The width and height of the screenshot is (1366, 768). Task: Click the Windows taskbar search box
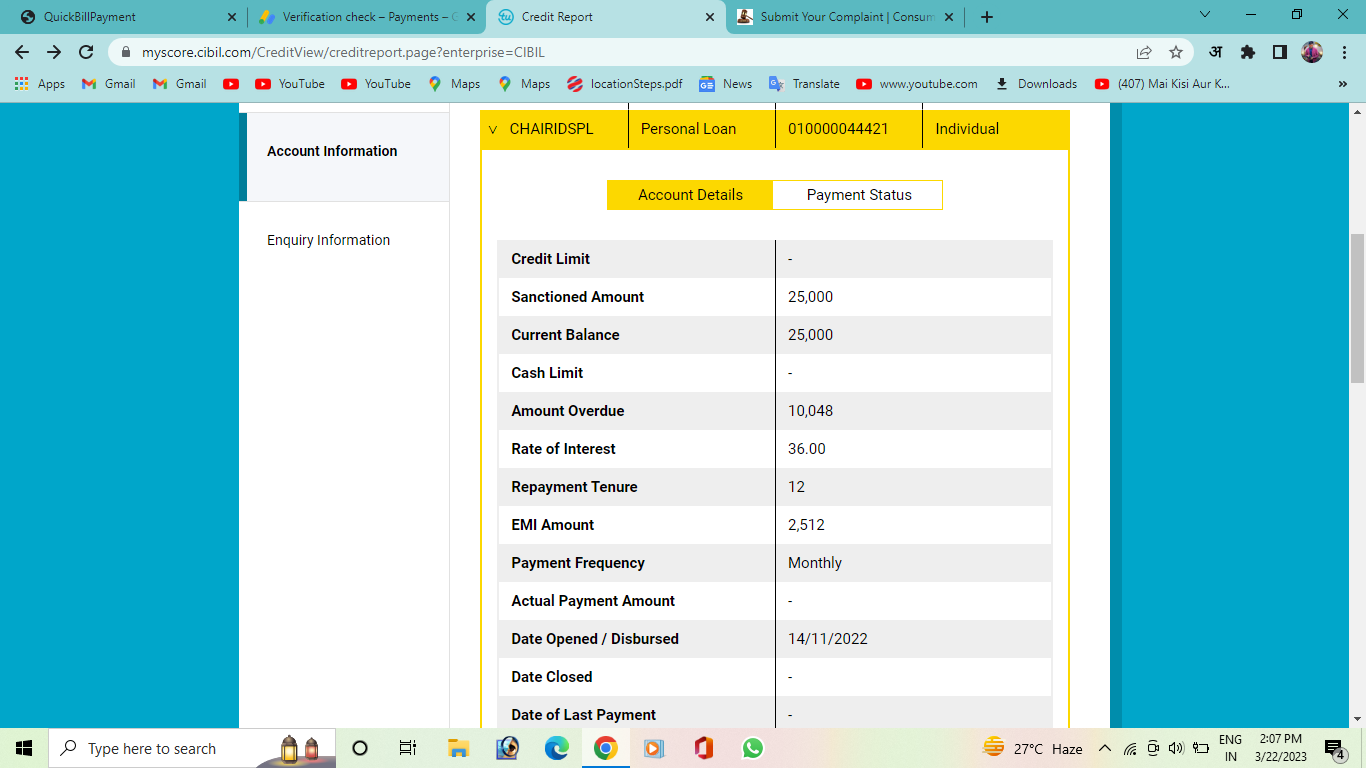pyautogui.click(x=165, y=748)
